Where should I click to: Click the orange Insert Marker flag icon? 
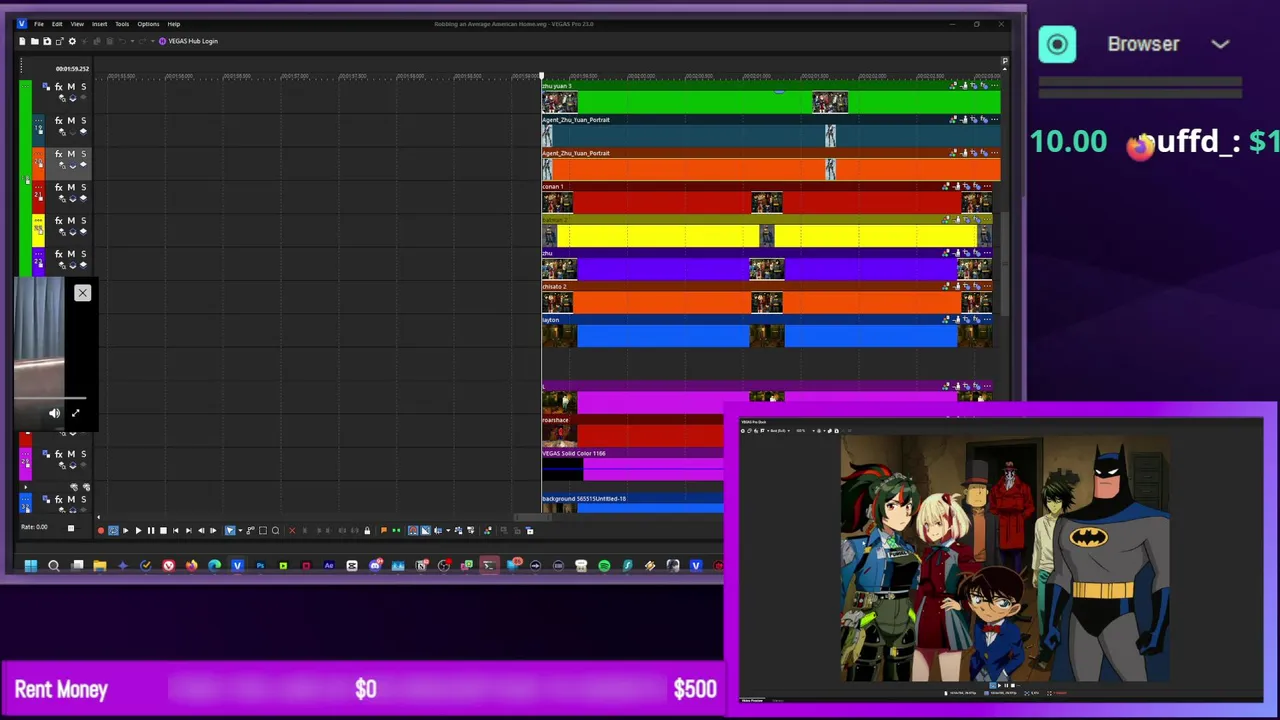click(x=383, y=530)
